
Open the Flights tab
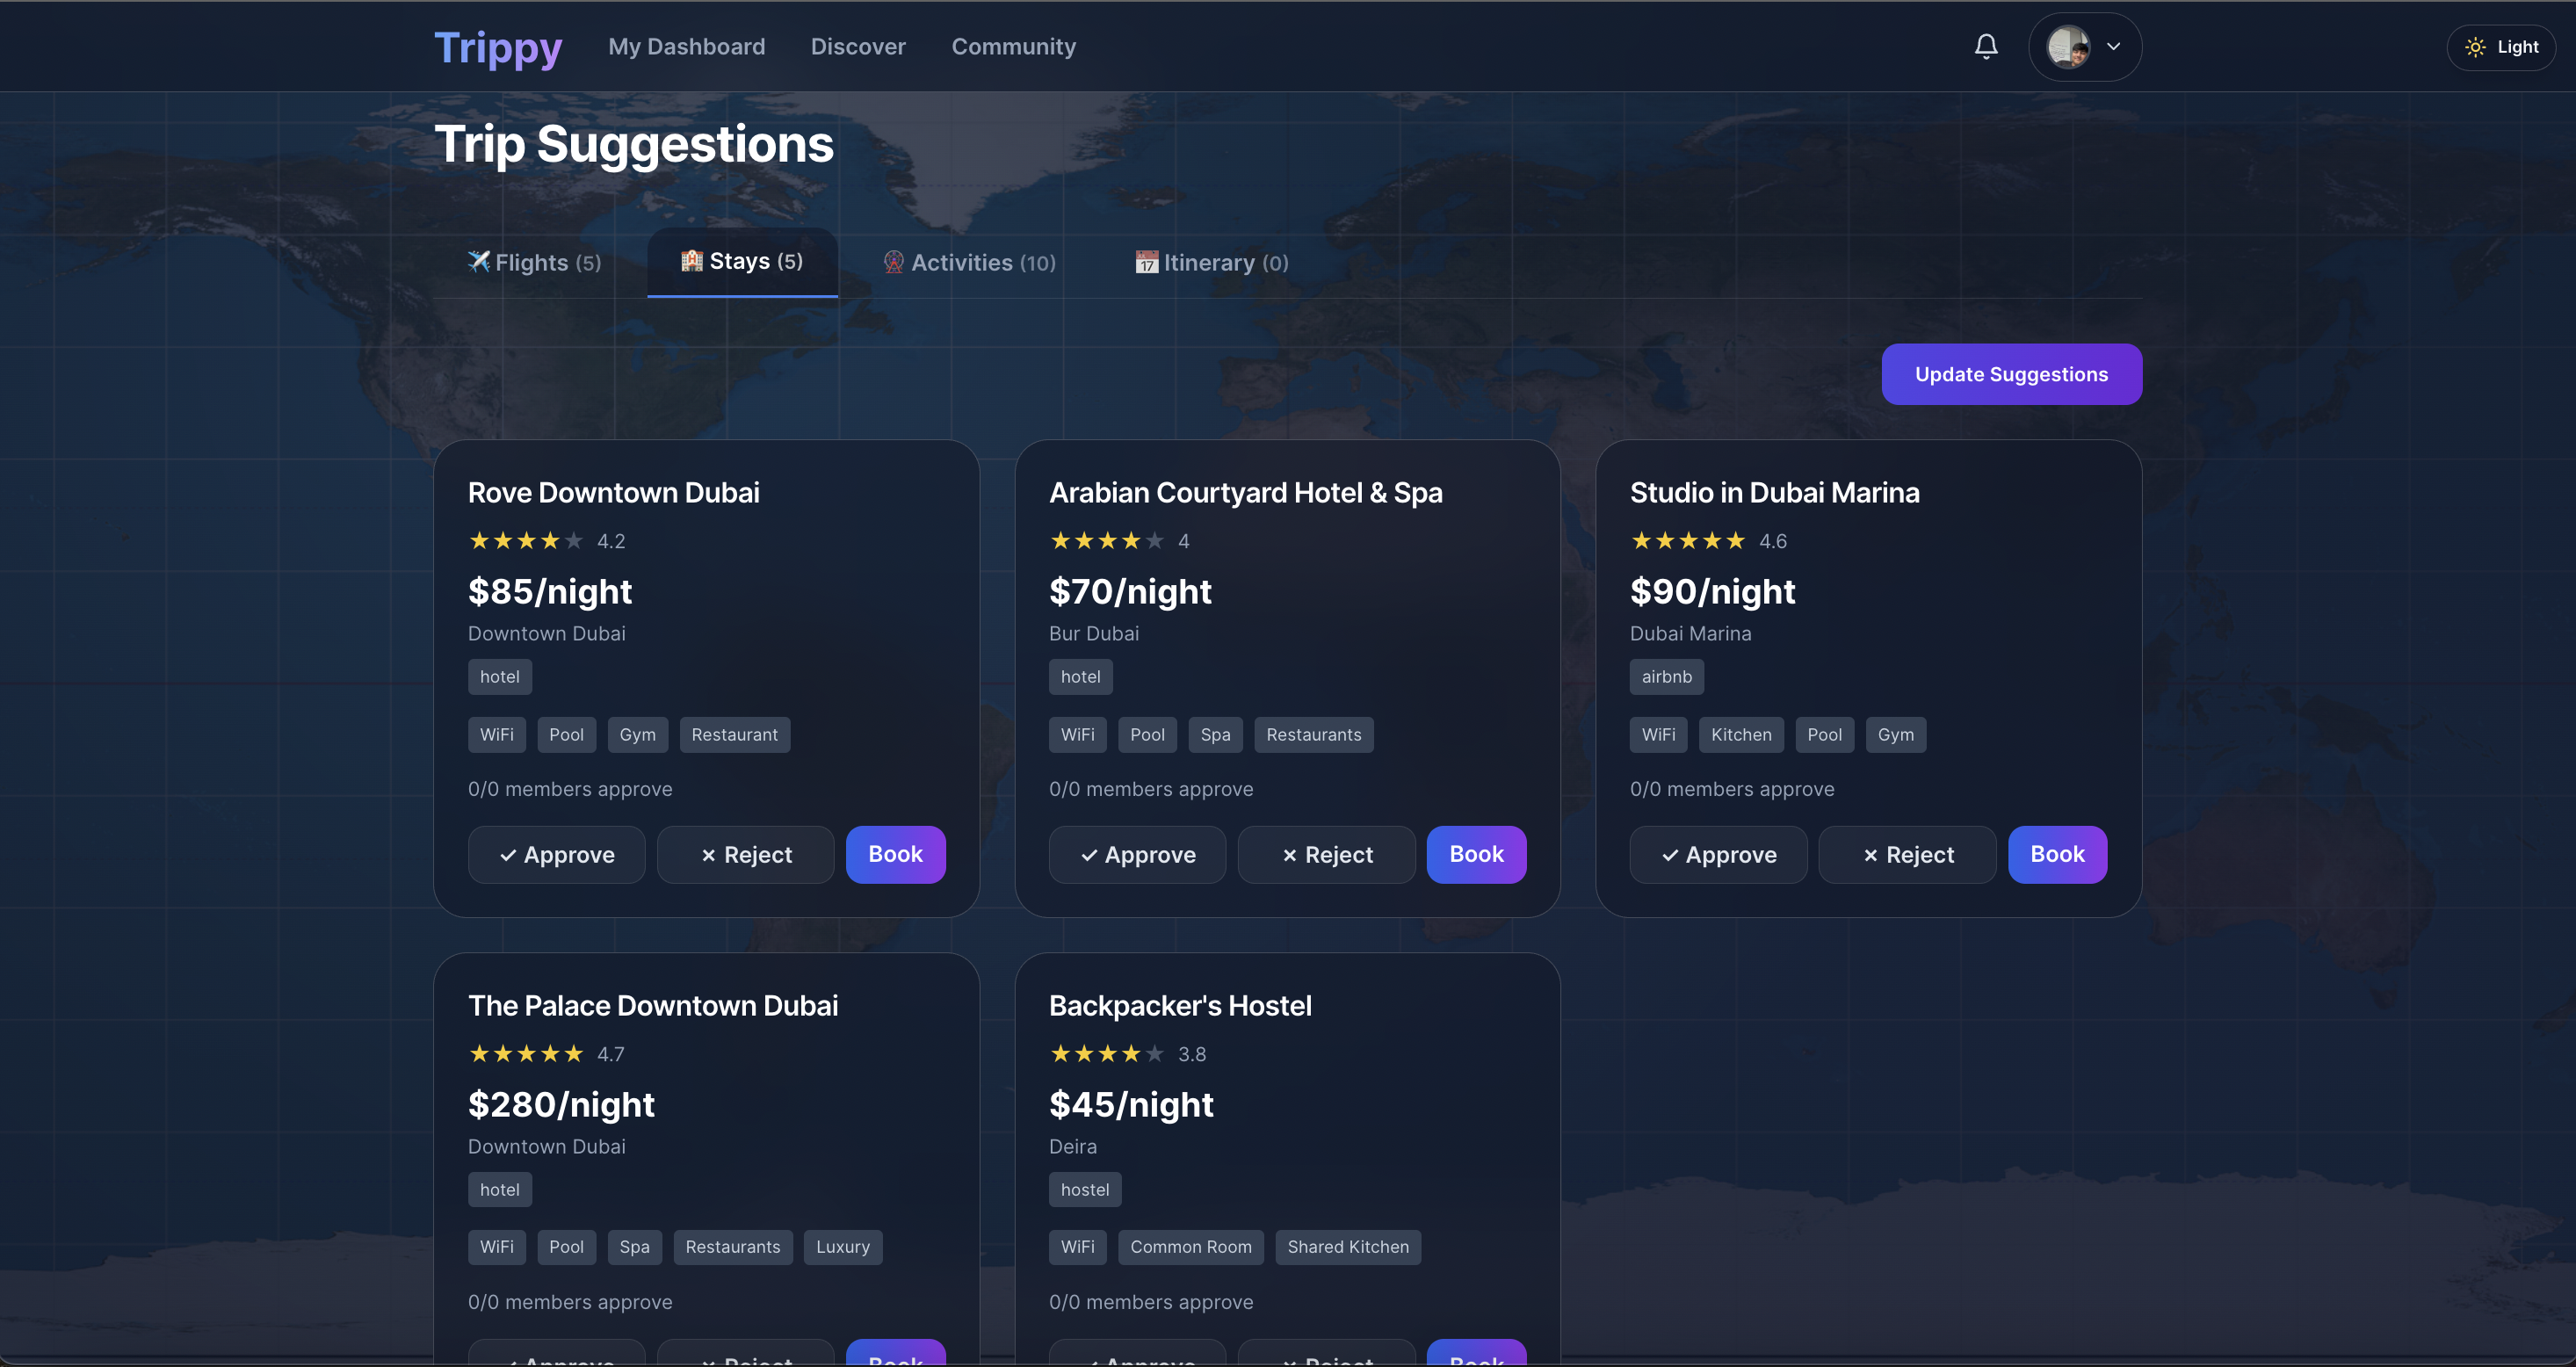(x=535, y=263)
